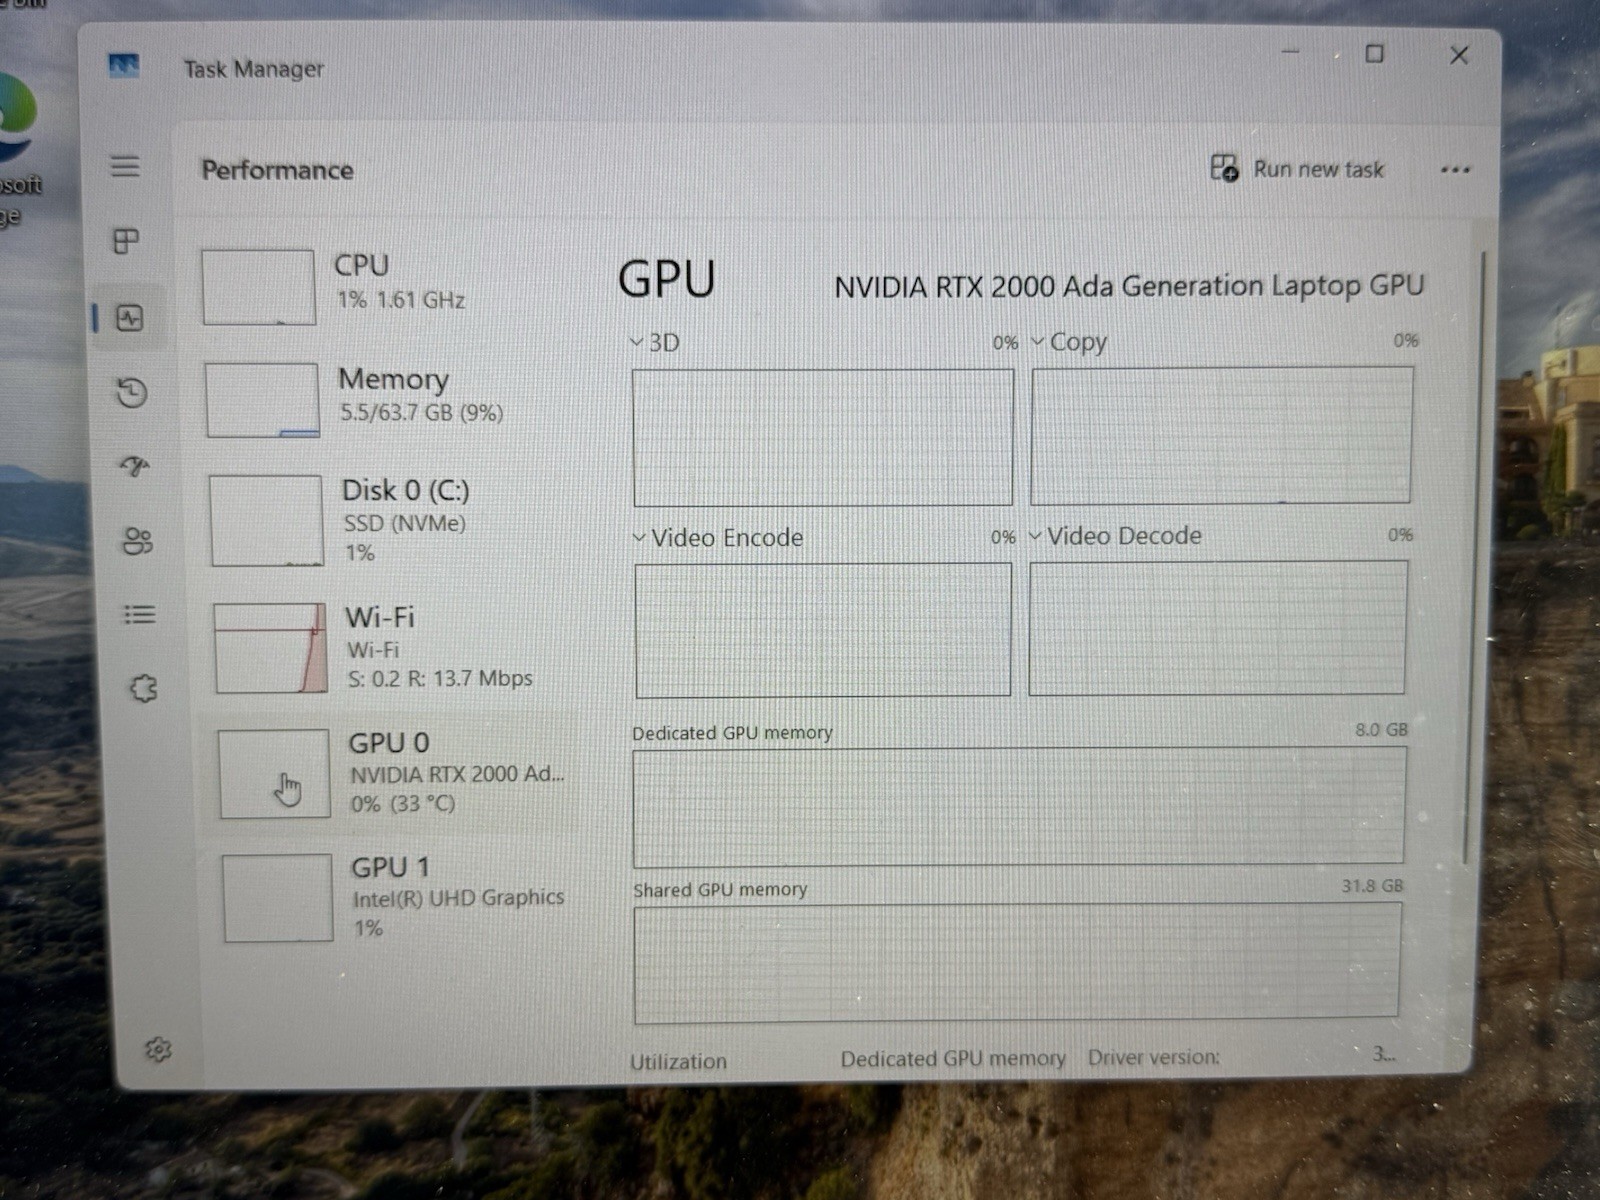Screen dimensions: 1600x1200
Task: Close the Task Manager window
Action: click(1459, 55)
